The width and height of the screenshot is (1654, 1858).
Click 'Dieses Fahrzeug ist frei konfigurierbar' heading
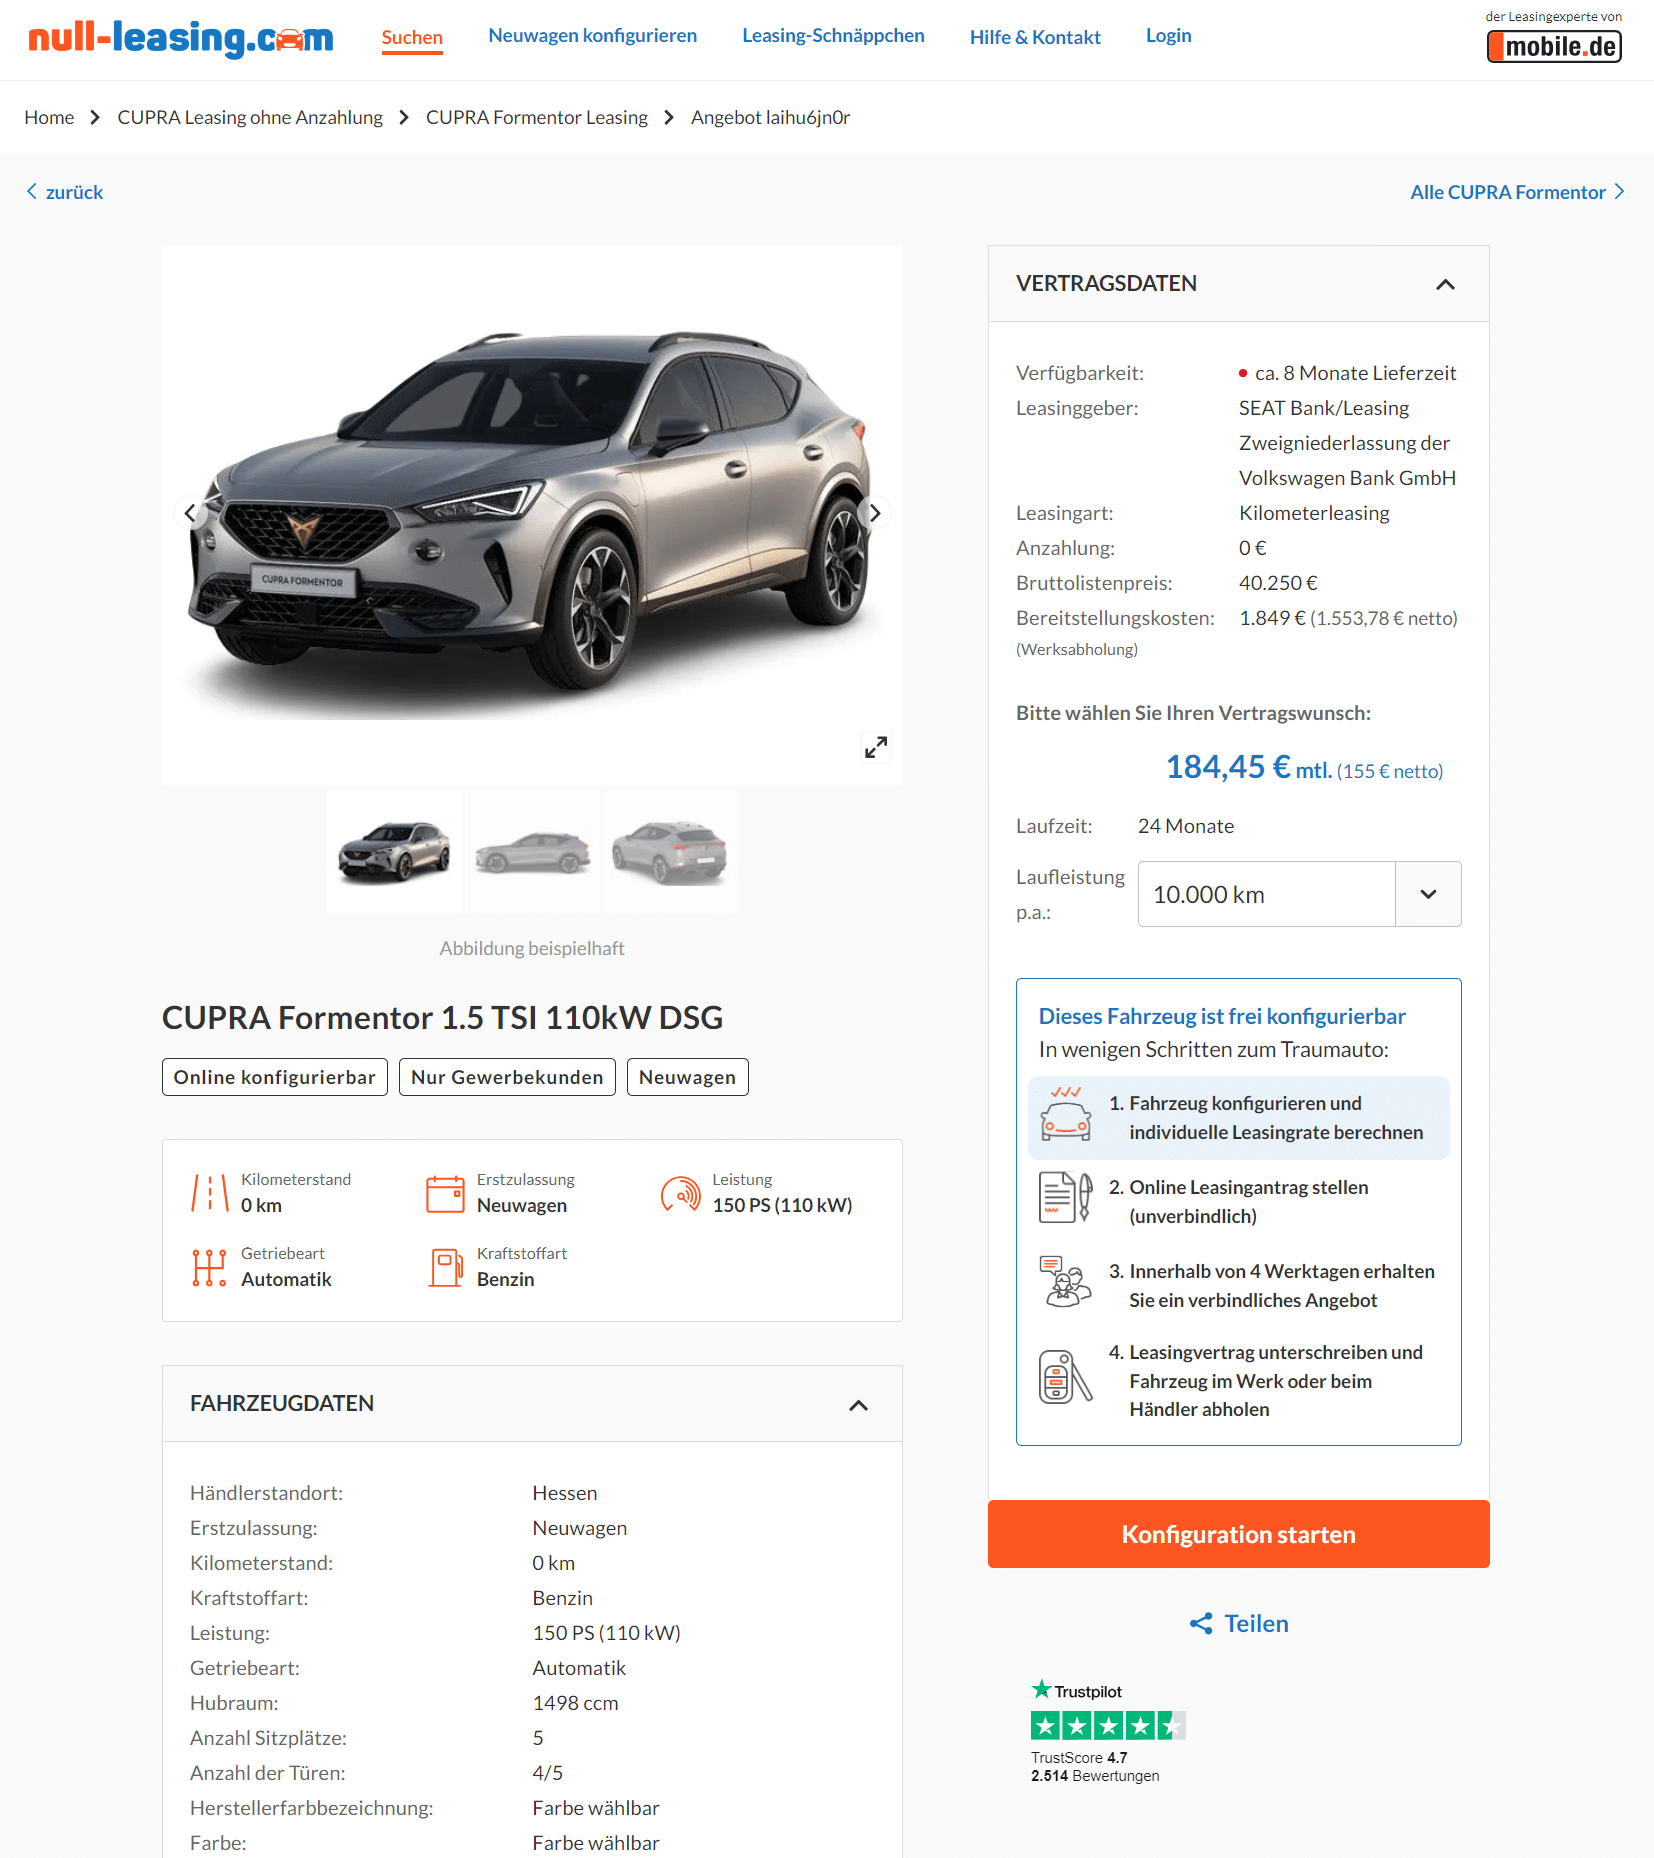1222,1016
